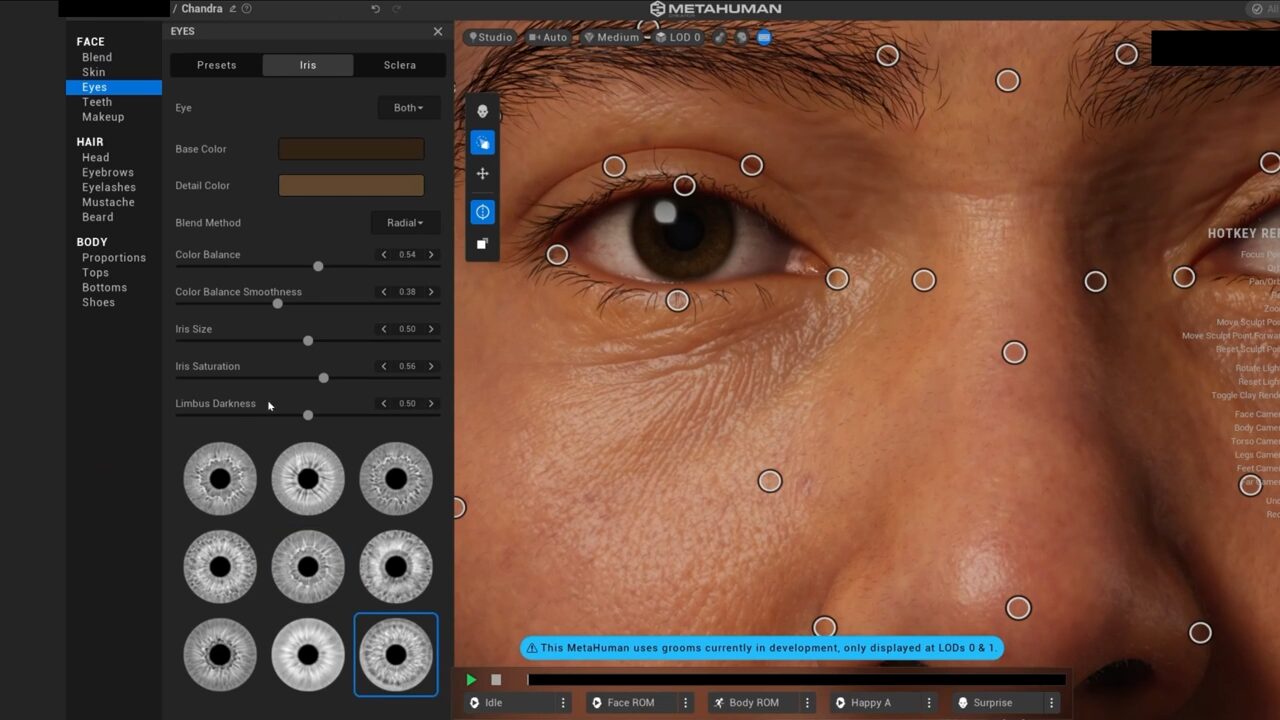Open the Eye selection dropdown set to Both

click(408, 108)
